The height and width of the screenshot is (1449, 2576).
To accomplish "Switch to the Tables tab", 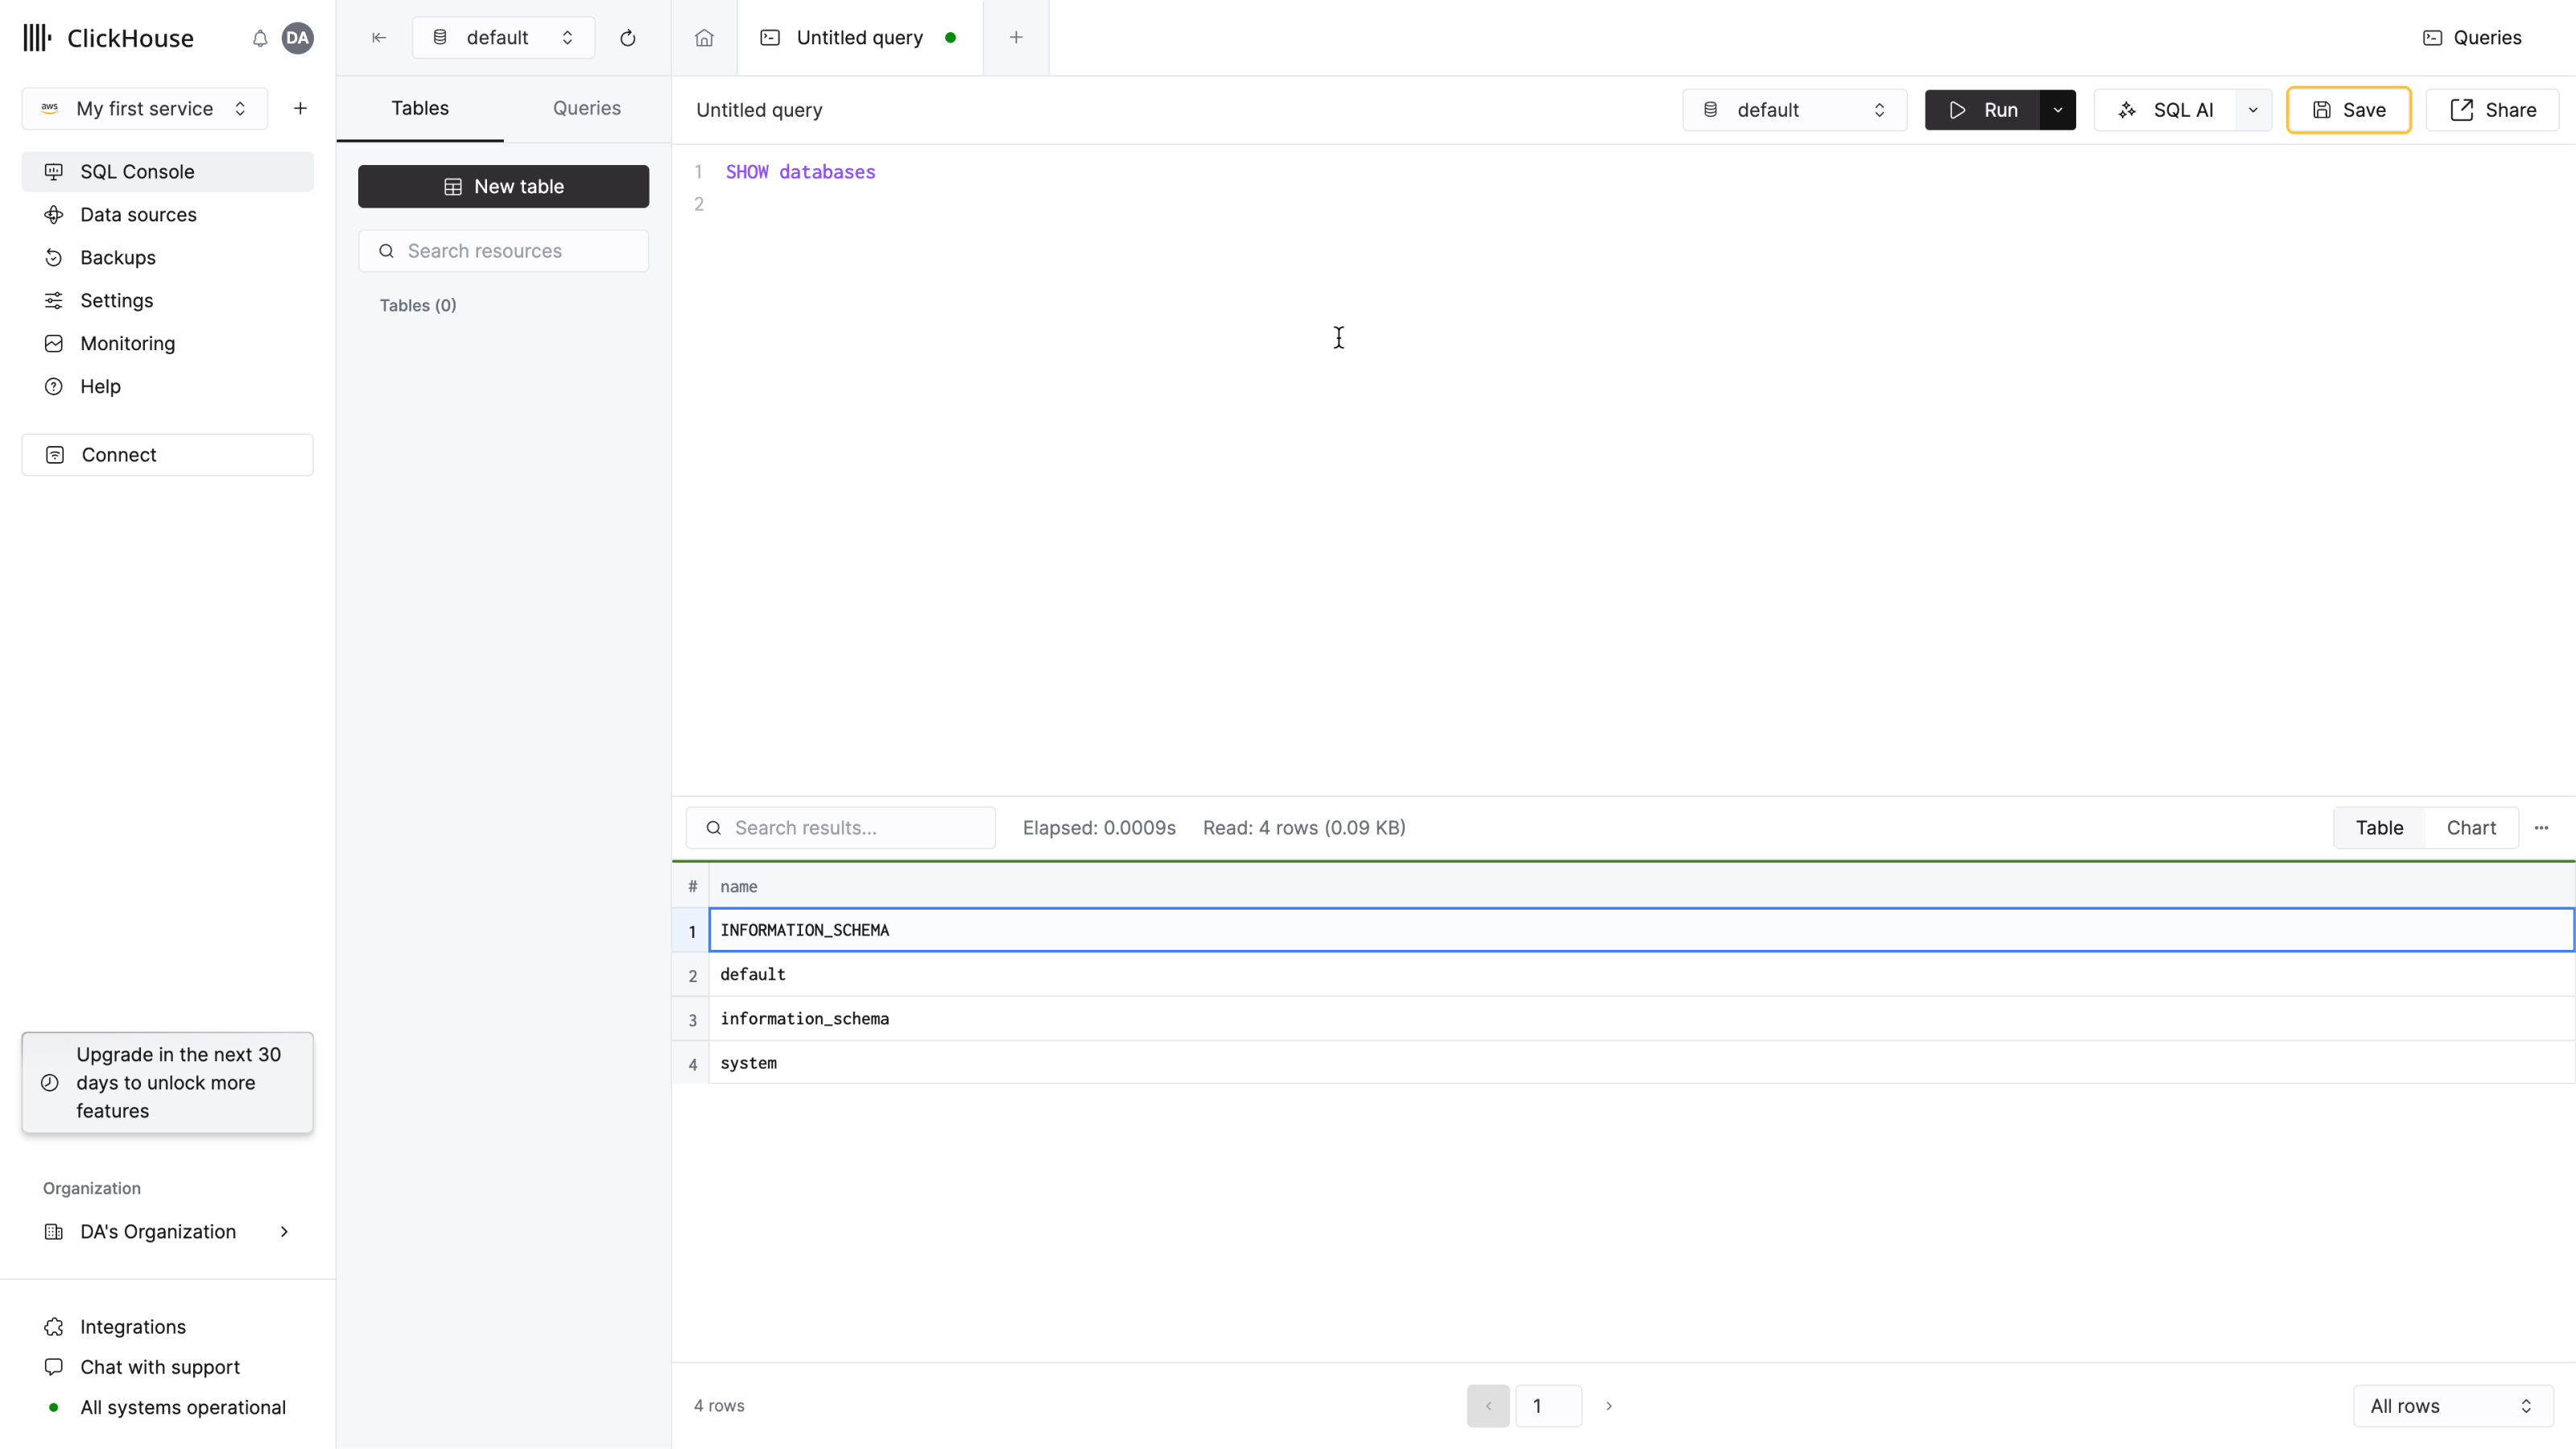I will click(x=421, y=108).
